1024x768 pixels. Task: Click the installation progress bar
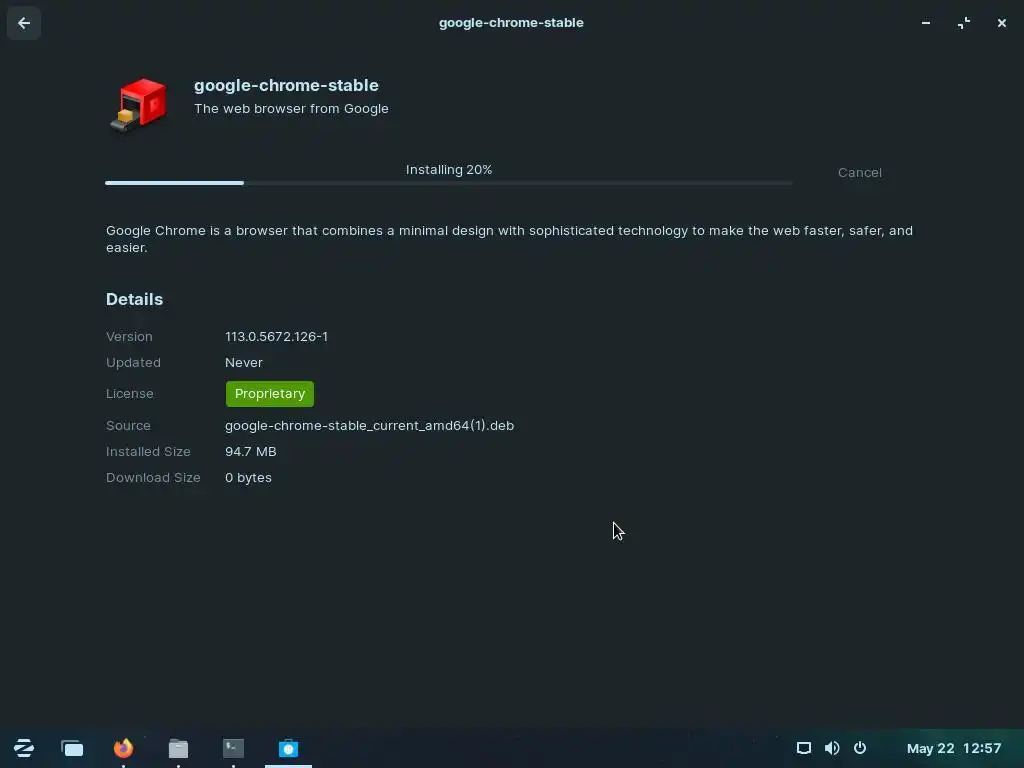point(449,183)
